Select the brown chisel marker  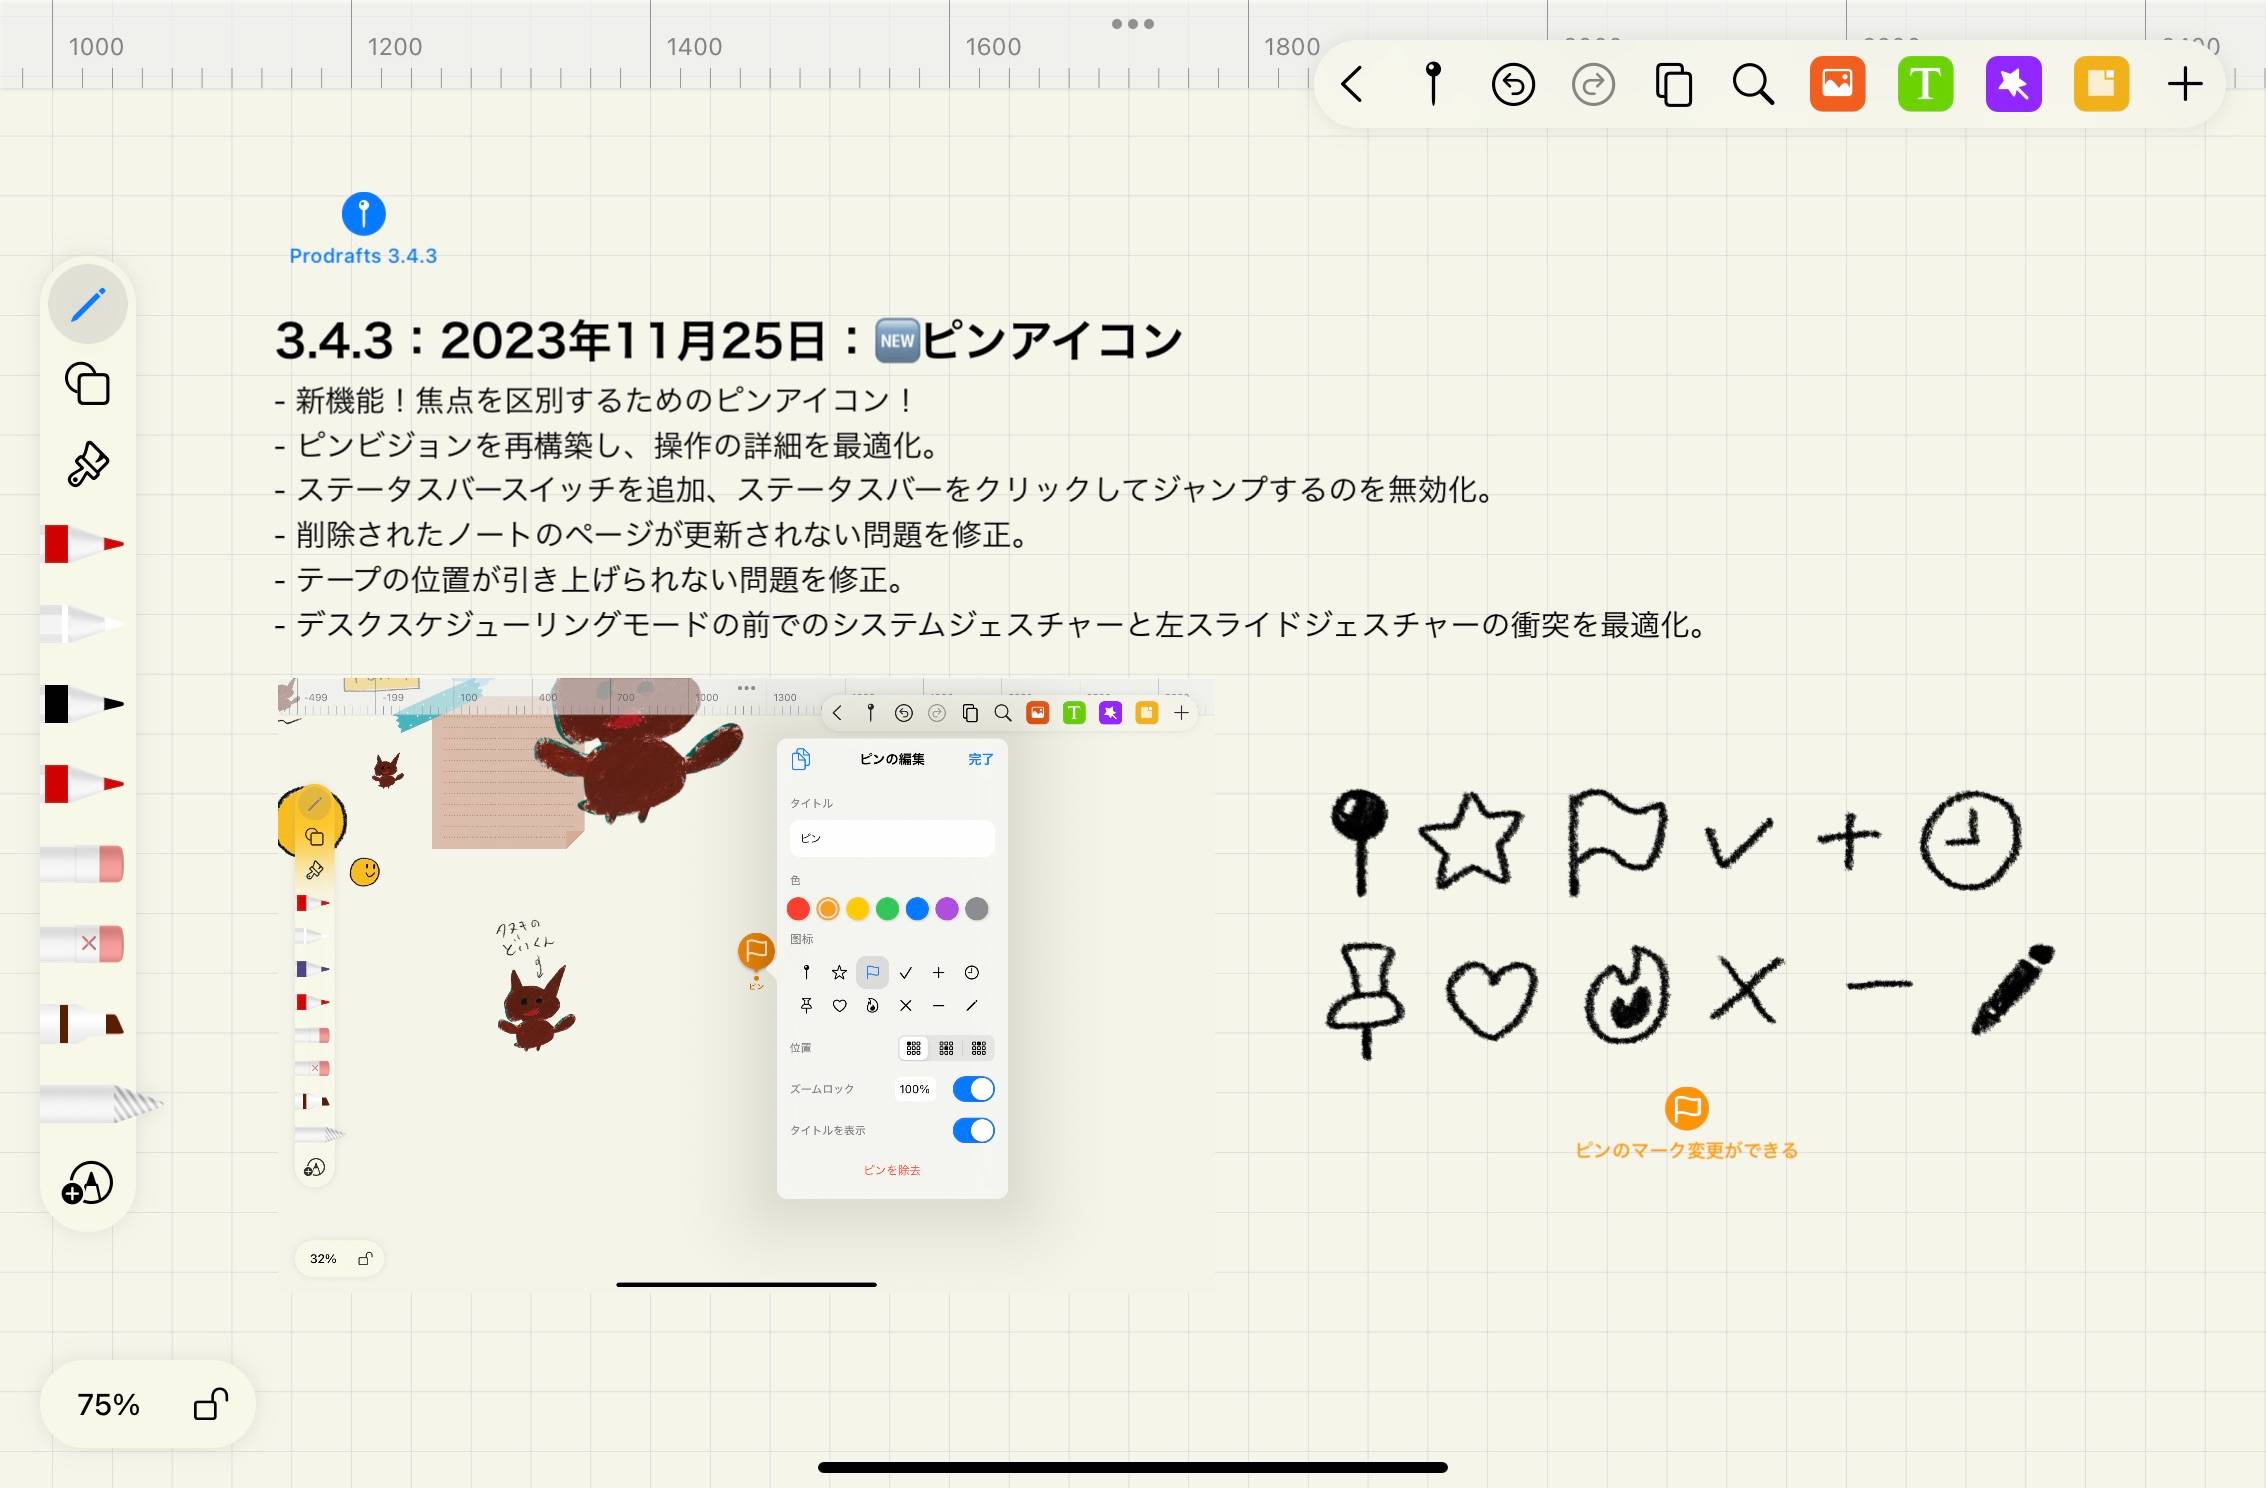click(x=84, y=1024)
